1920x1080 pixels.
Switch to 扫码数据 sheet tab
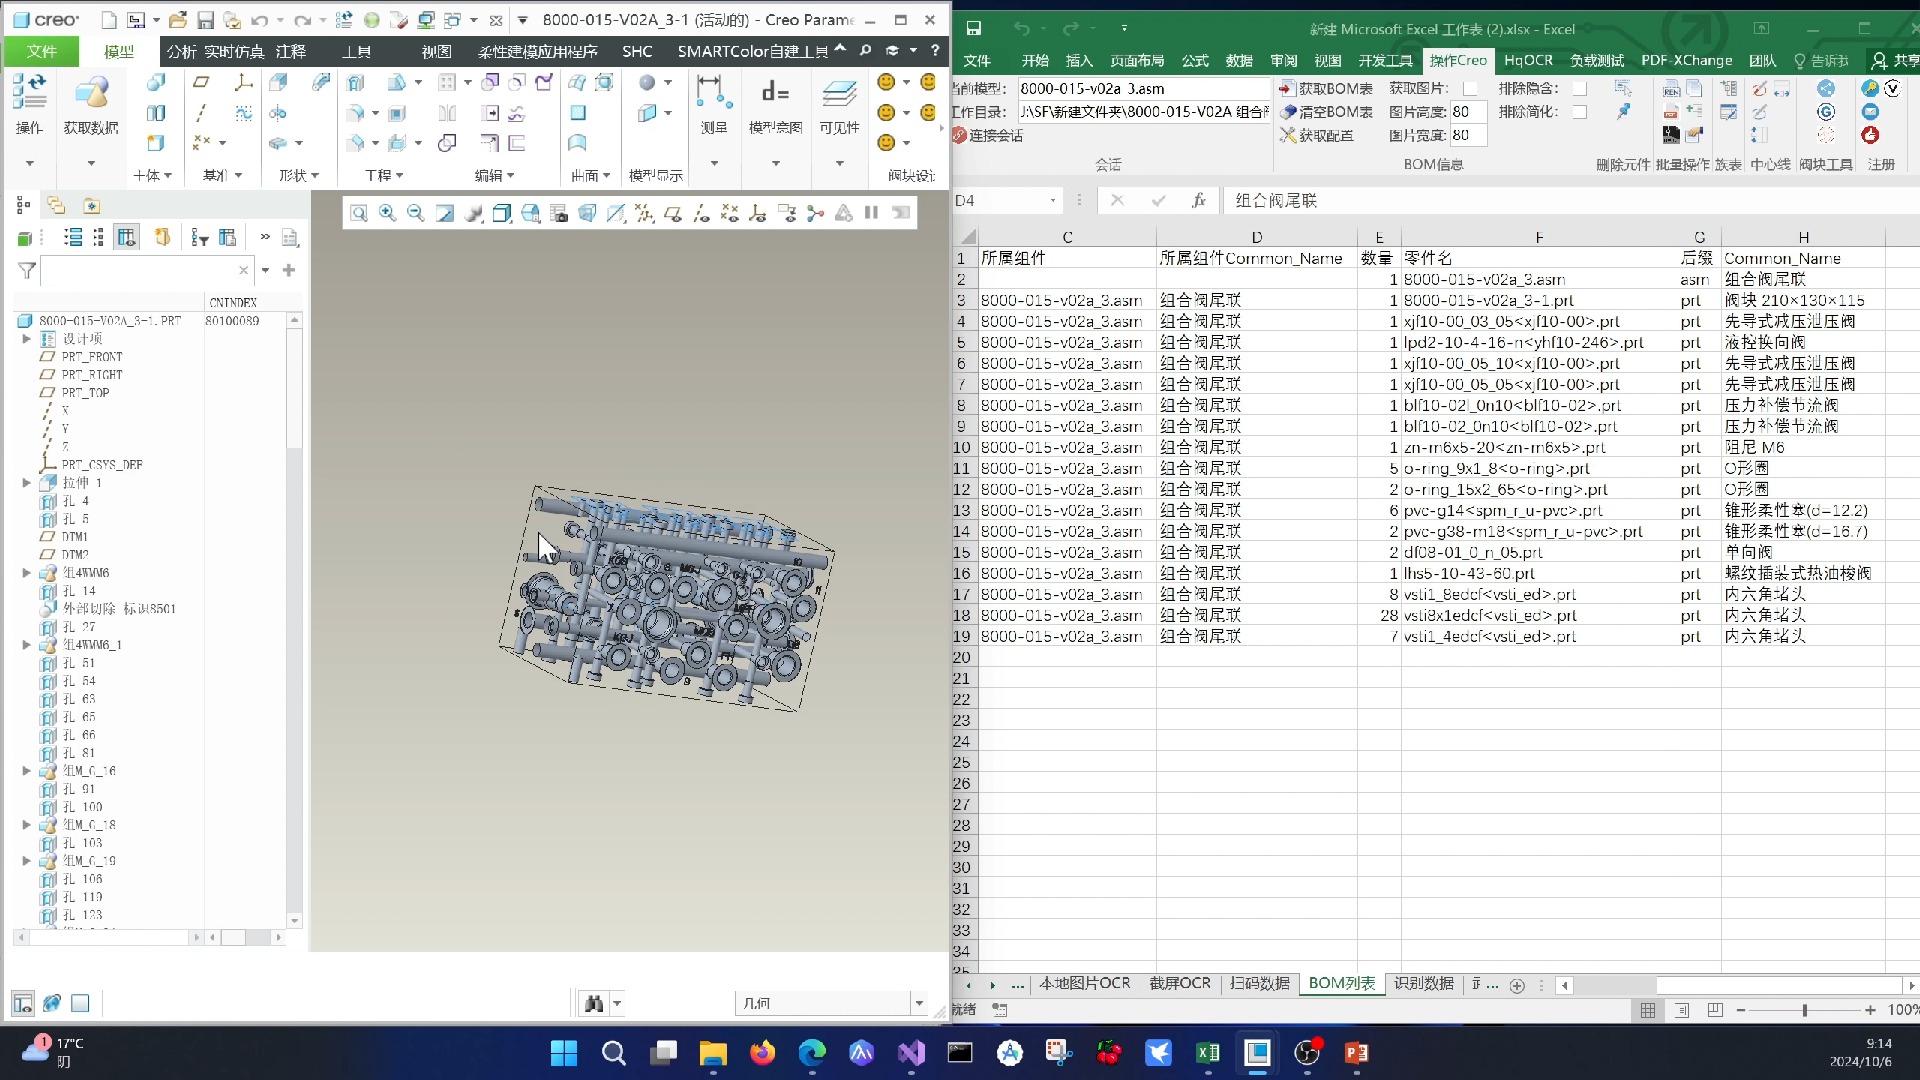click(1259, 984)
